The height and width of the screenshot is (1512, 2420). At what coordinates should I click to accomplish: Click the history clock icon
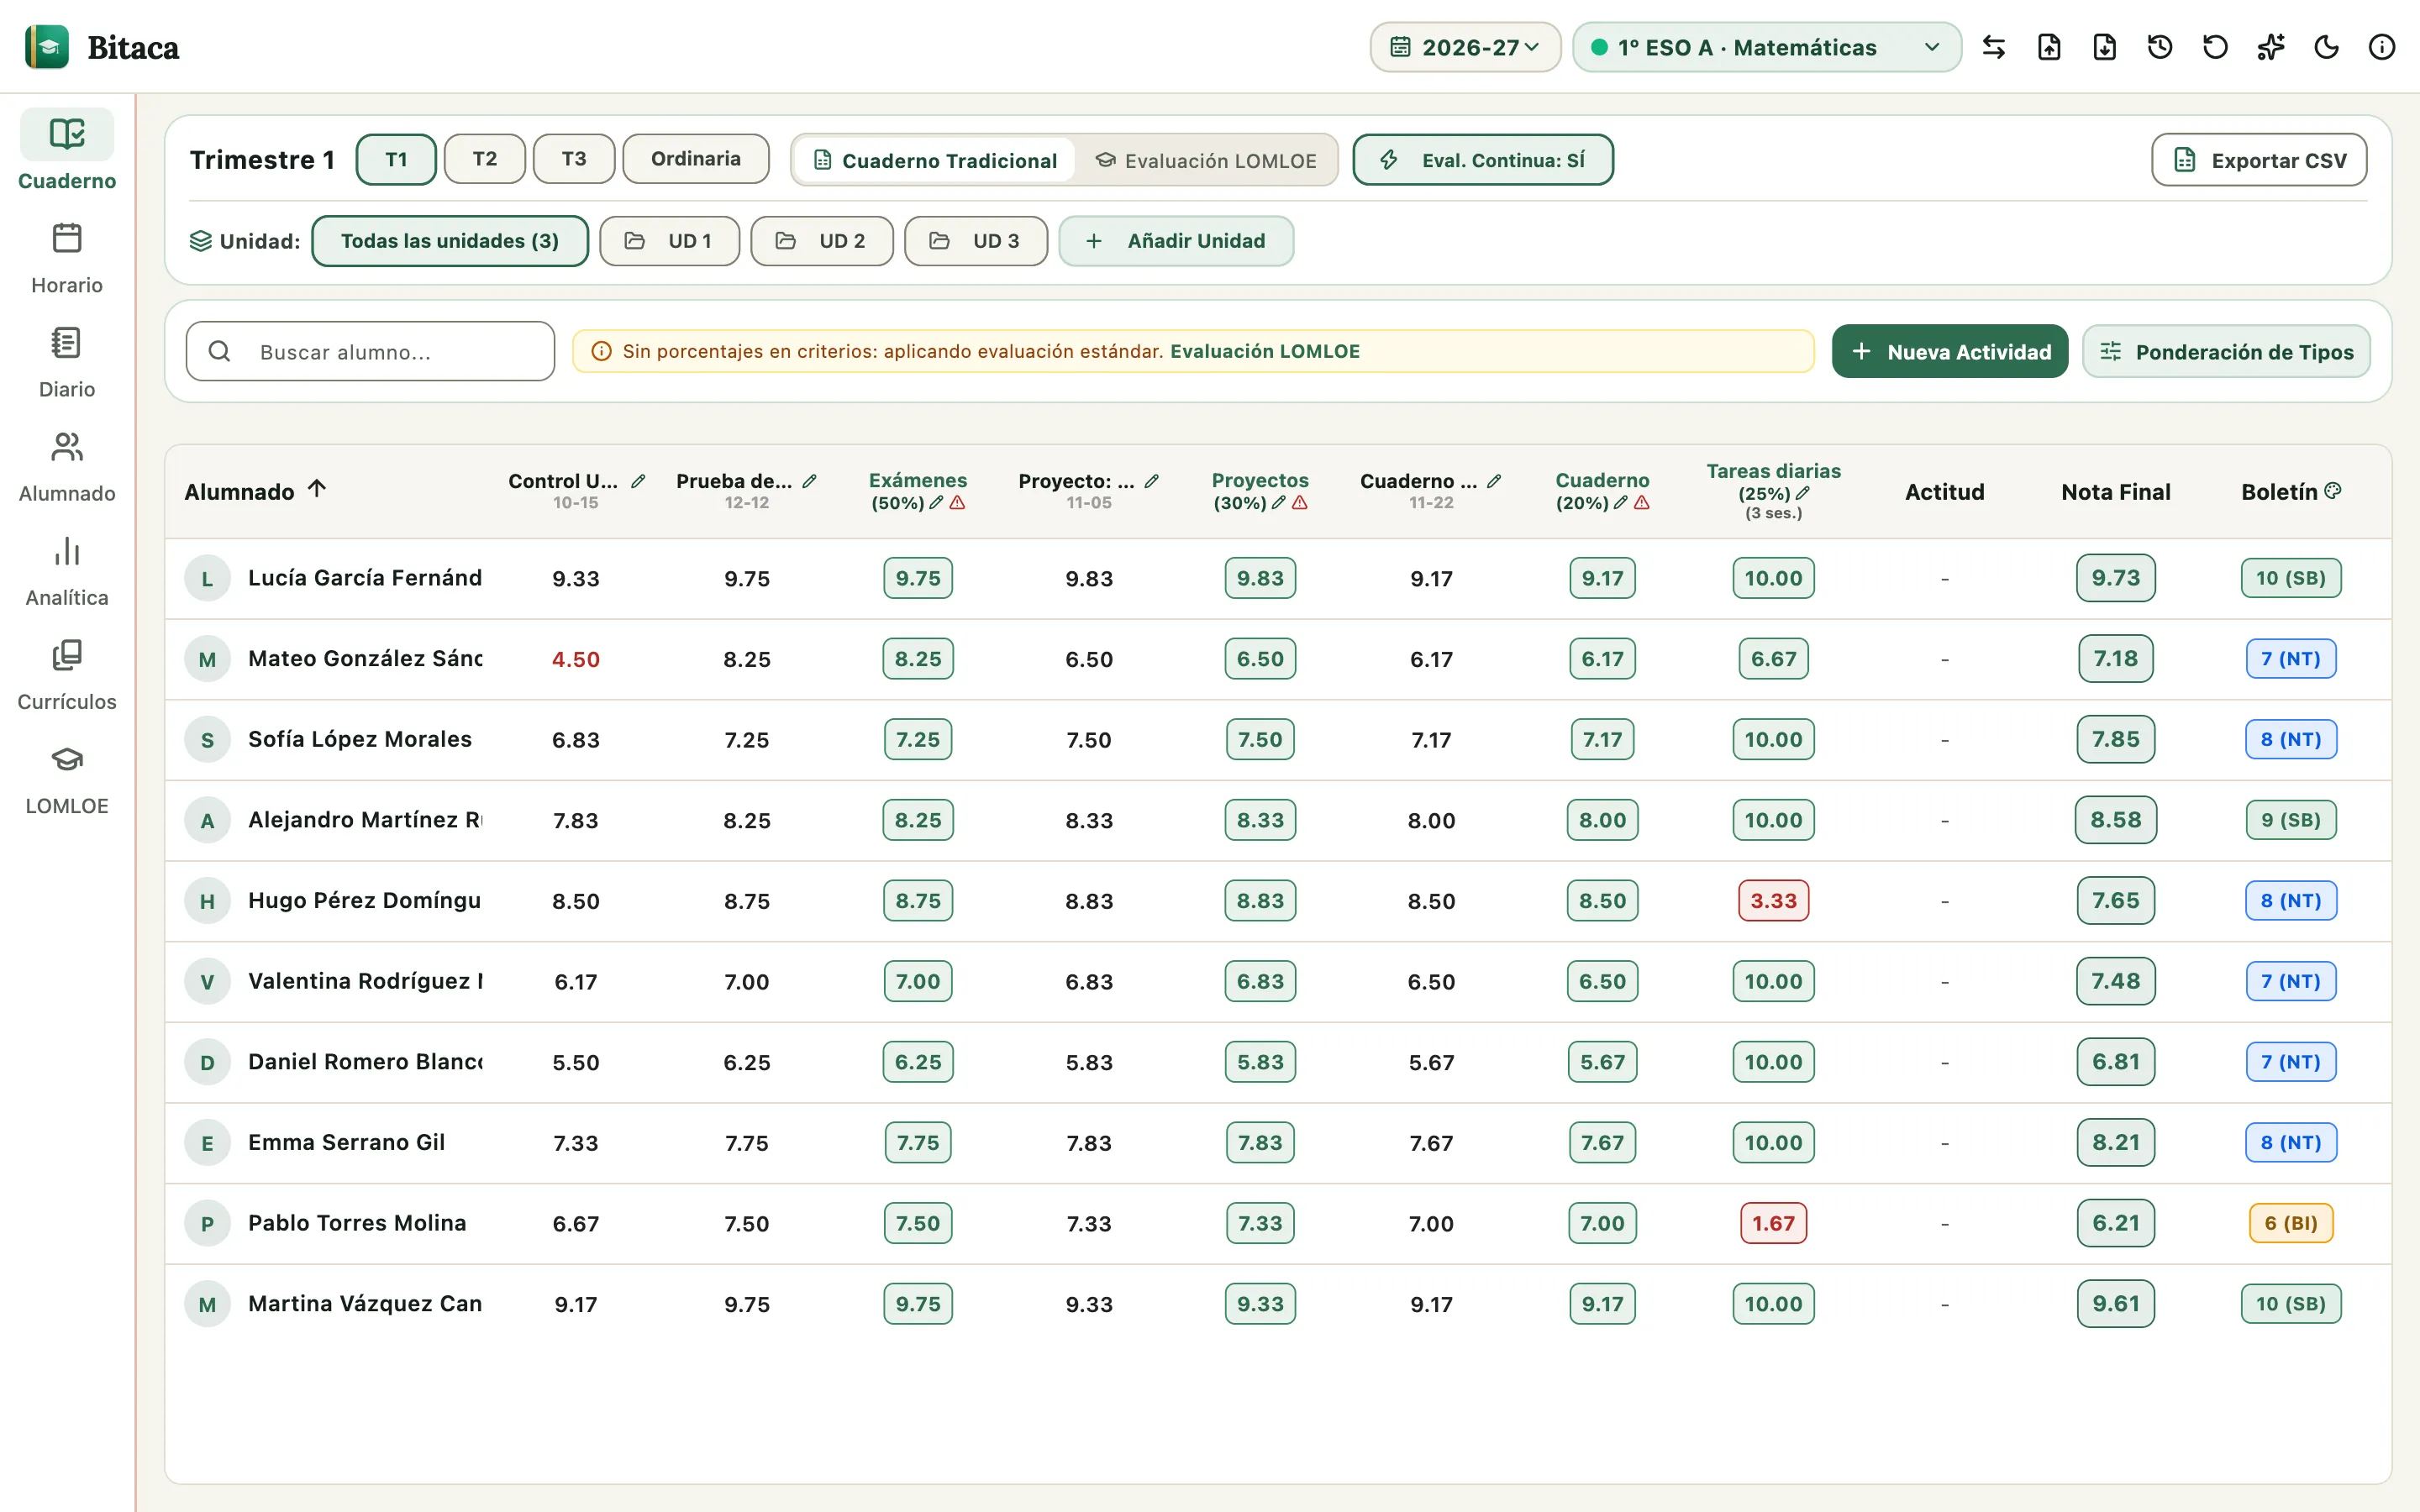pos(2160,47)
